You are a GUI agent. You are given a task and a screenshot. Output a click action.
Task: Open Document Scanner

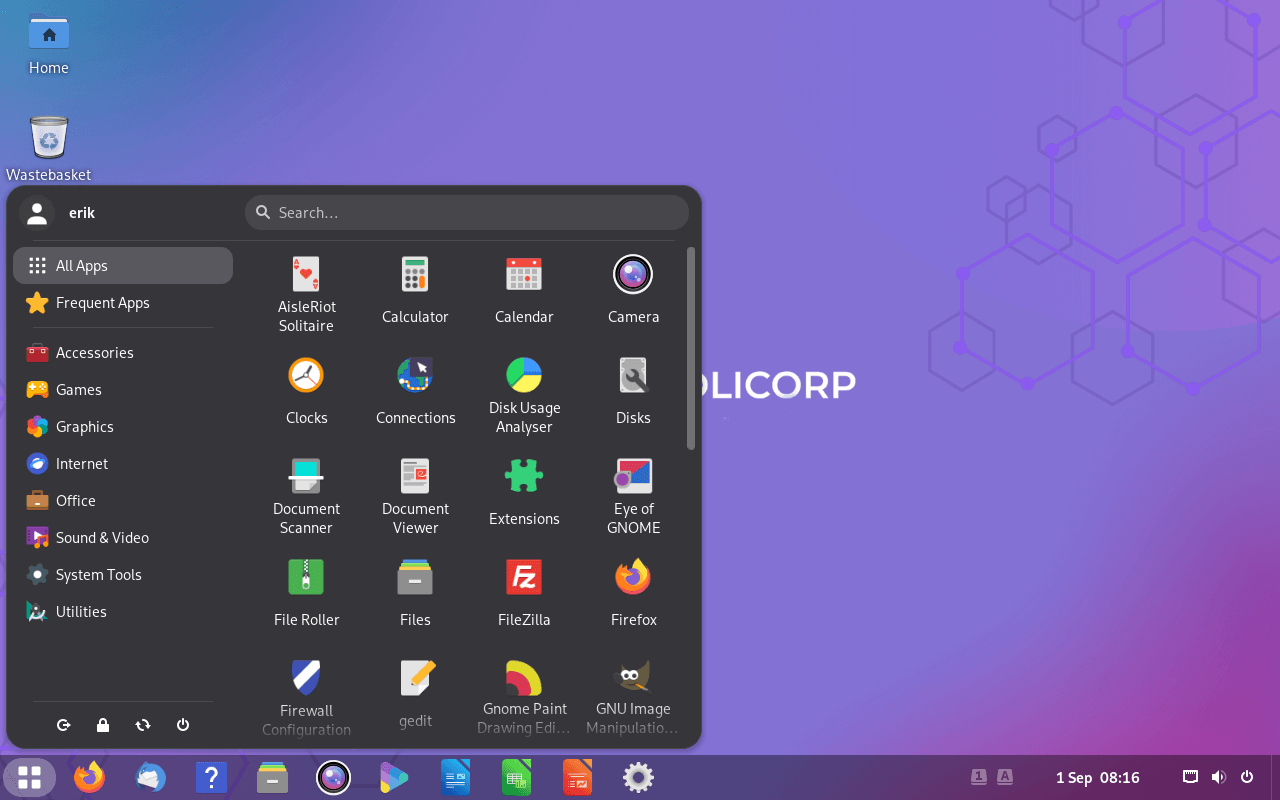click(306, 496)
